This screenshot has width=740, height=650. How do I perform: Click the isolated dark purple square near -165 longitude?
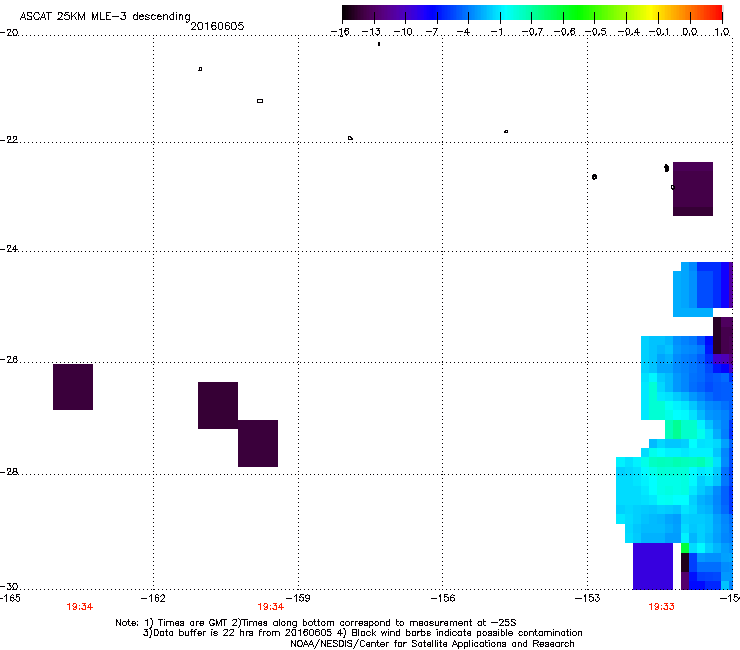73,387
